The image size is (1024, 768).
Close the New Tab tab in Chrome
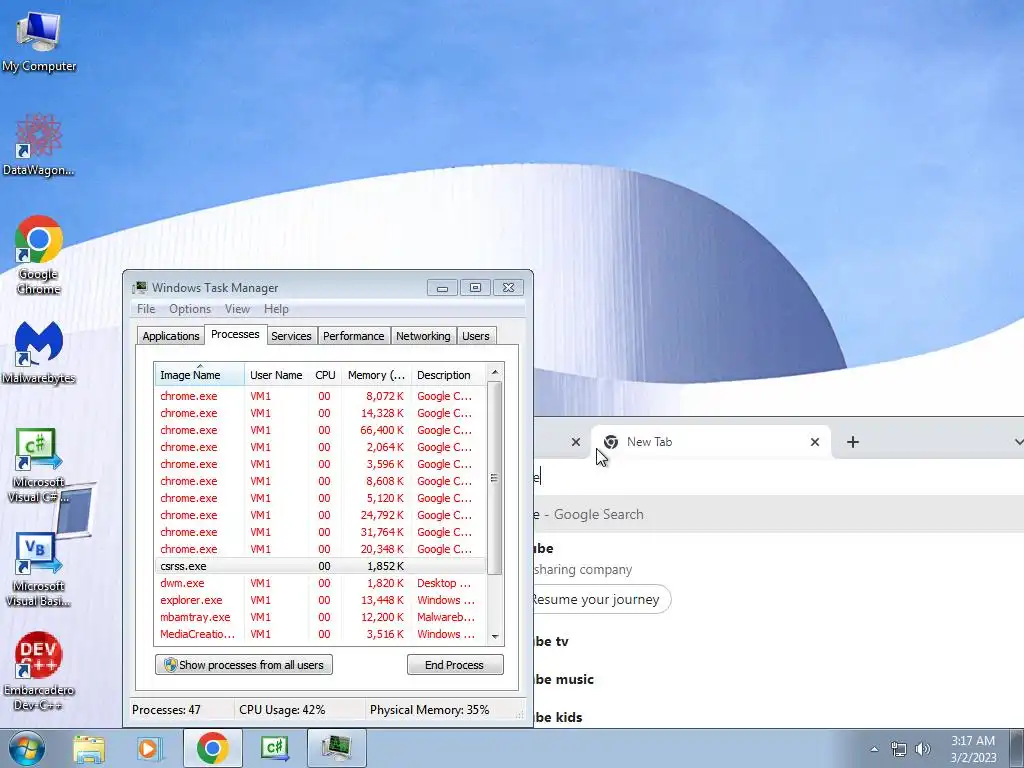pyautogui.click(x=814, y=442)
